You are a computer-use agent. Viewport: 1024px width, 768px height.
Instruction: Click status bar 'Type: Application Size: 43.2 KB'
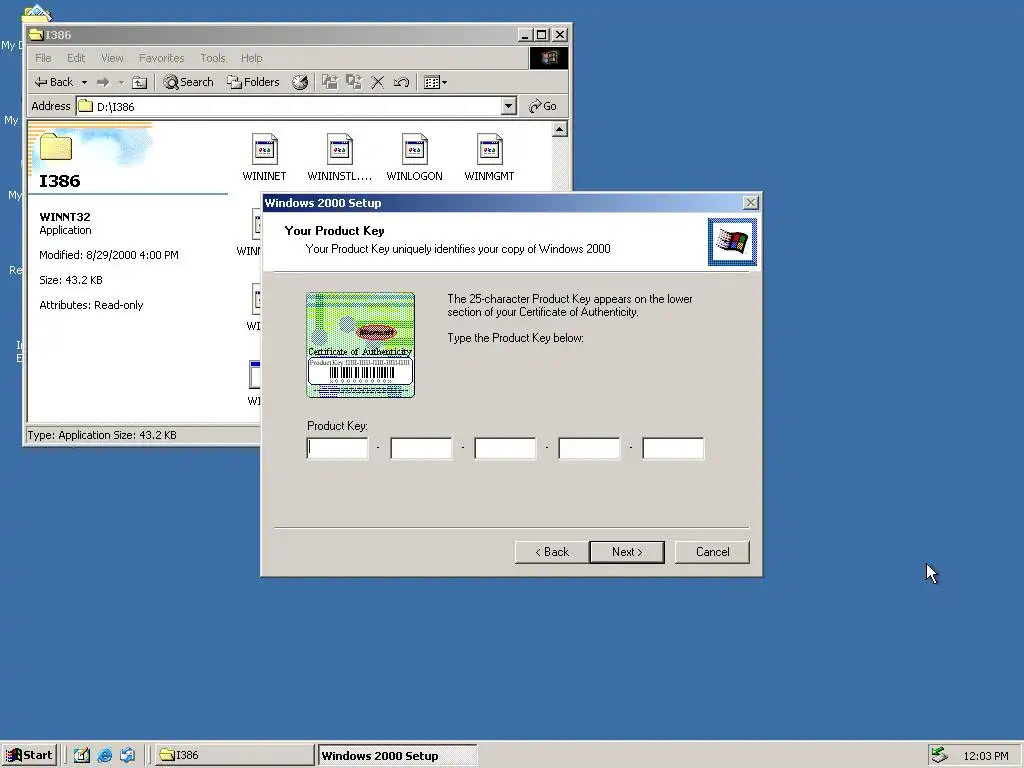point(102,435)
